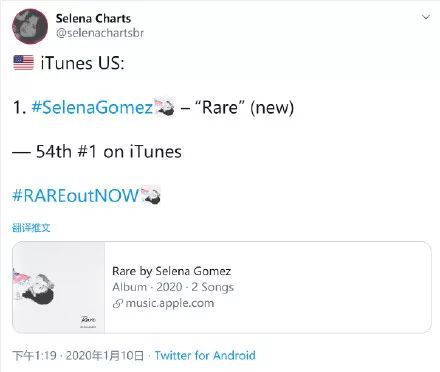The image size is (440, 372).
Task: Expand the tweet options chevron menu
Action: 426,17
